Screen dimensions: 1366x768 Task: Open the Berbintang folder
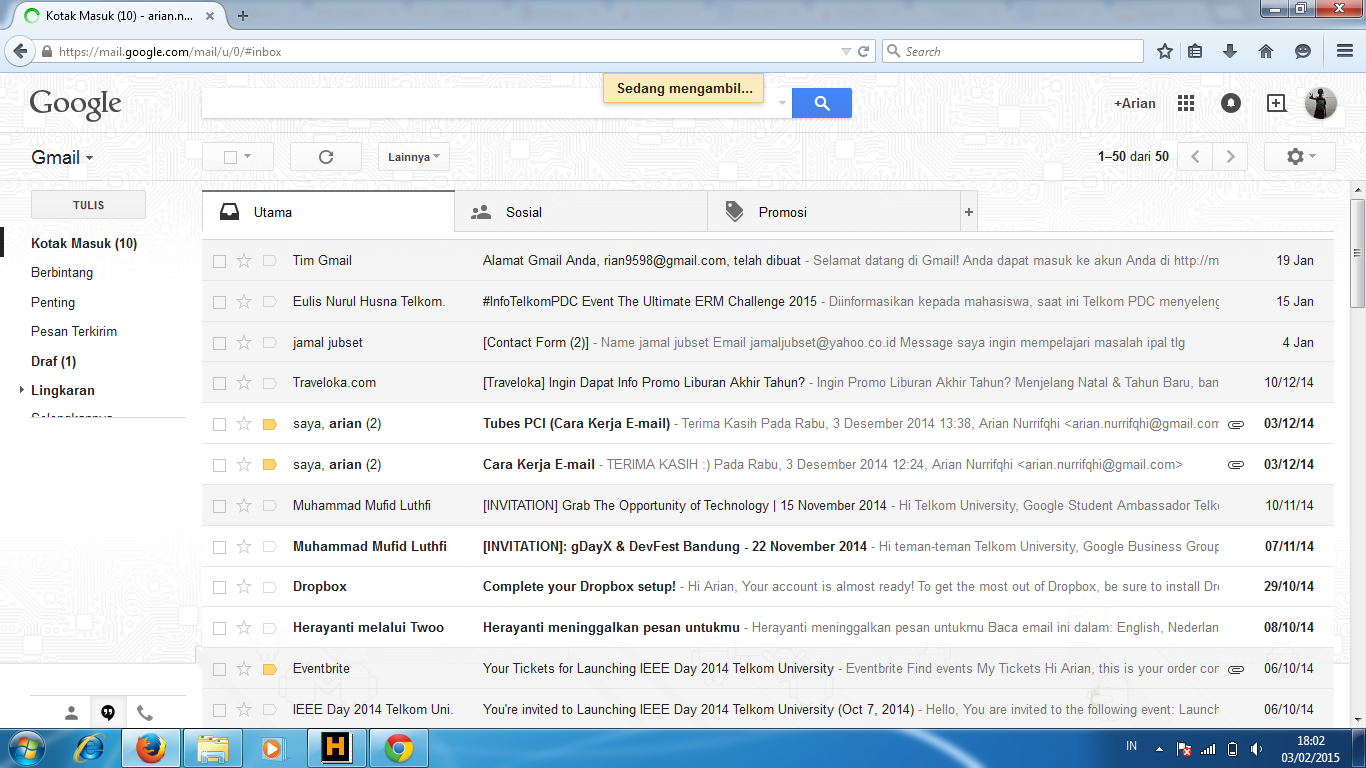click(x=62, y=272)
